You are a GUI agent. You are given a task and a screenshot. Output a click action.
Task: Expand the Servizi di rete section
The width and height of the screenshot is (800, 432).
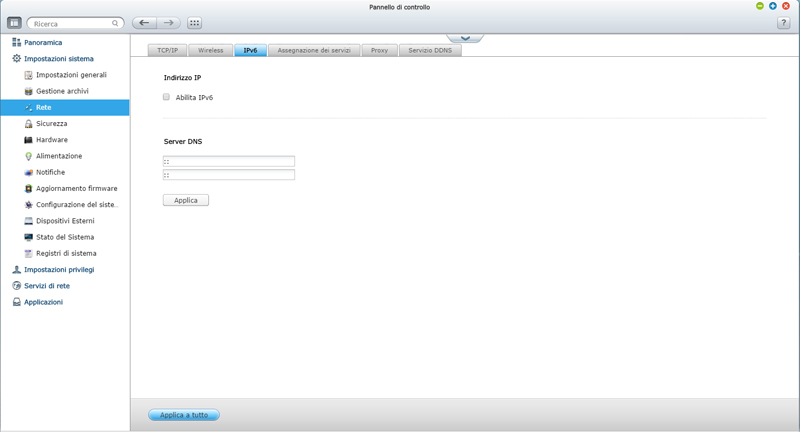pos(46,286)
